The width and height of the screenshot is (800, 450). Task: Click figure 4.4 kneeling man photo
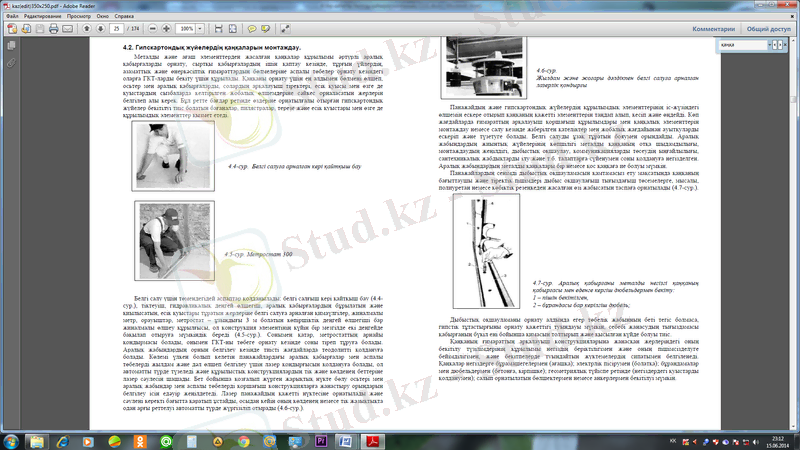[173, 156]
